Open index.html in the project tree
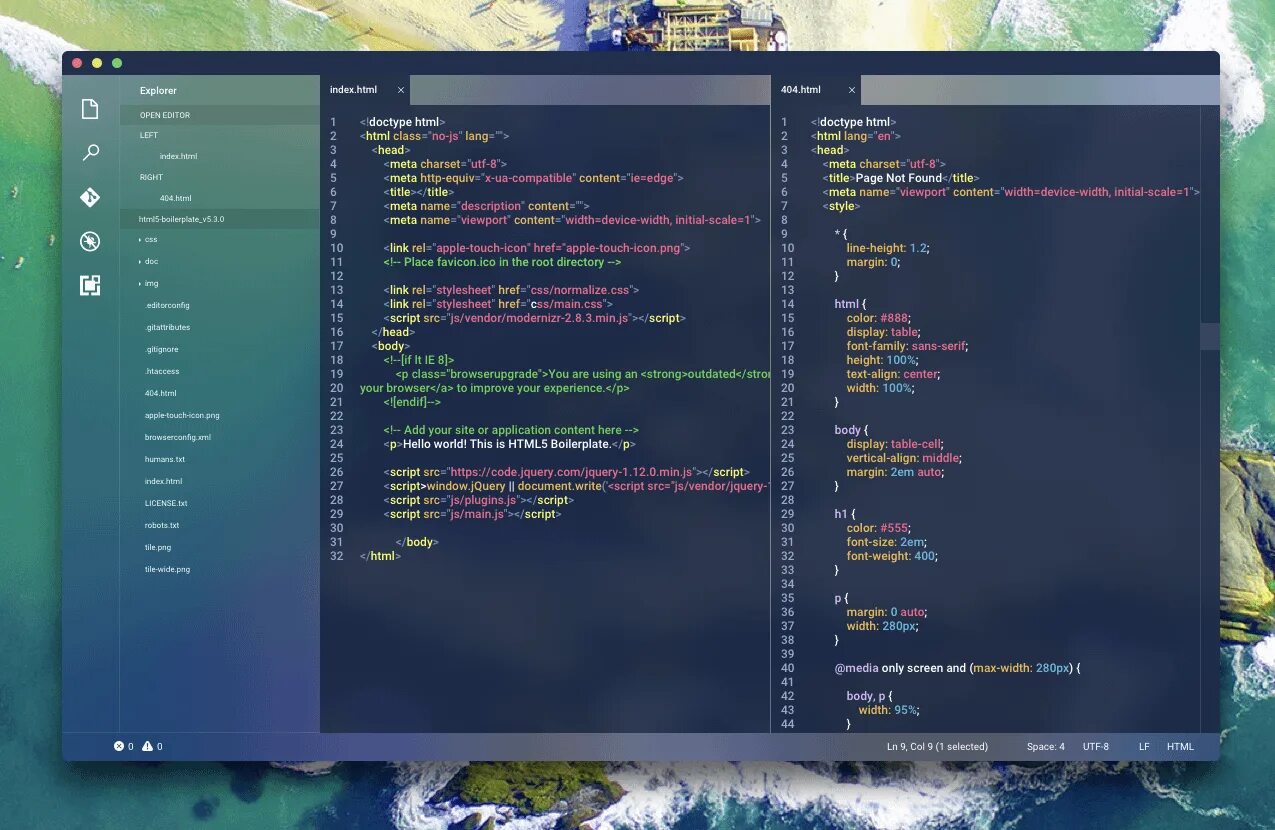Screen dimensions: 1275x830 click(x=164, y=481)
